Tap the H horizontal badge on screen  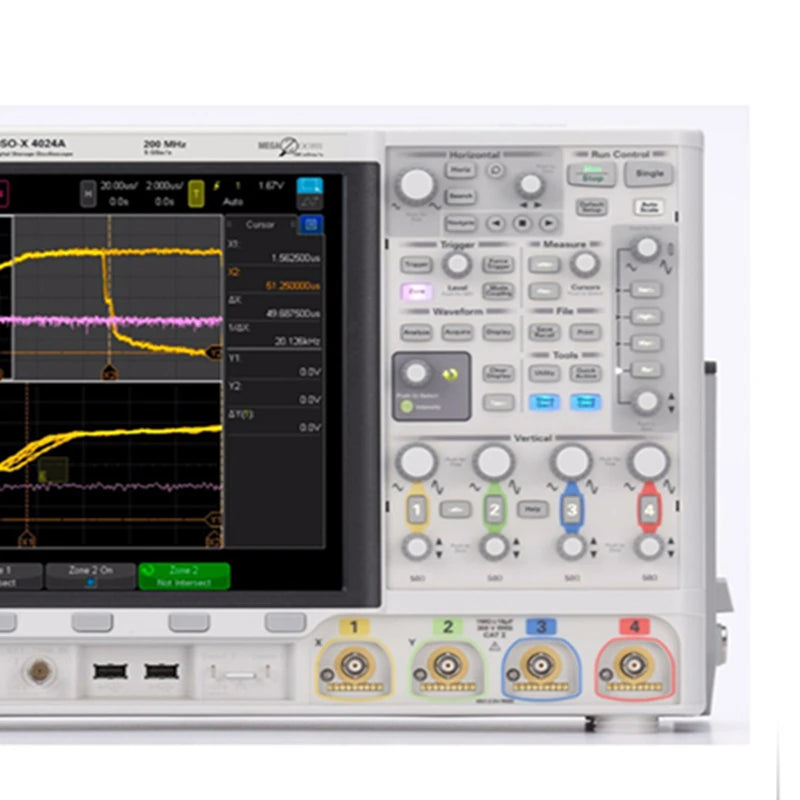(x=88, y=194)
